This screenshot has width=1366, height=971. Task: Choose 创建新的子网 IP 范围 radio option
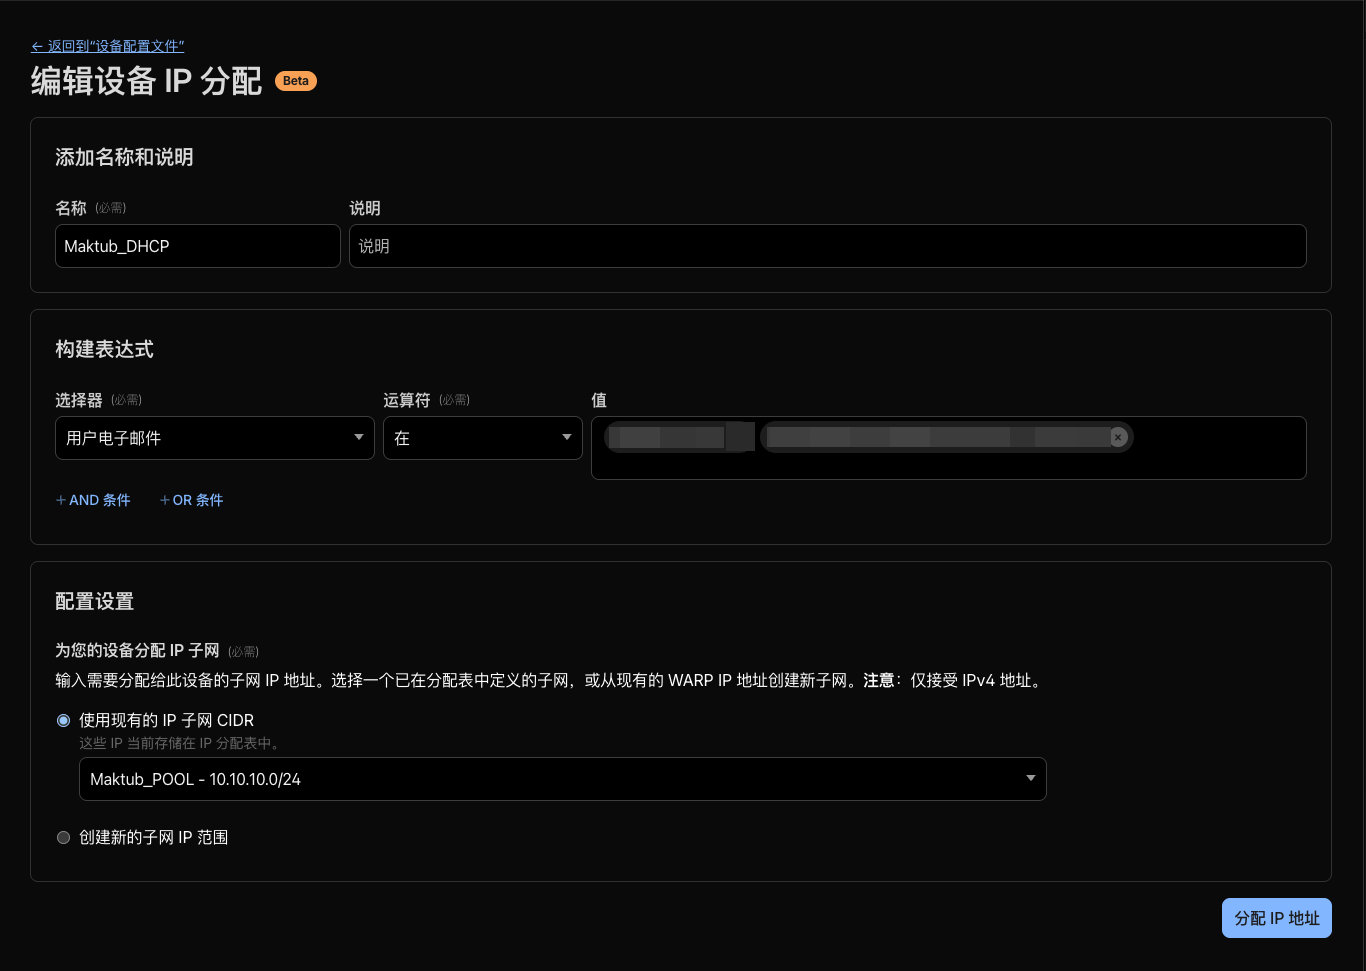pos(64,838)
